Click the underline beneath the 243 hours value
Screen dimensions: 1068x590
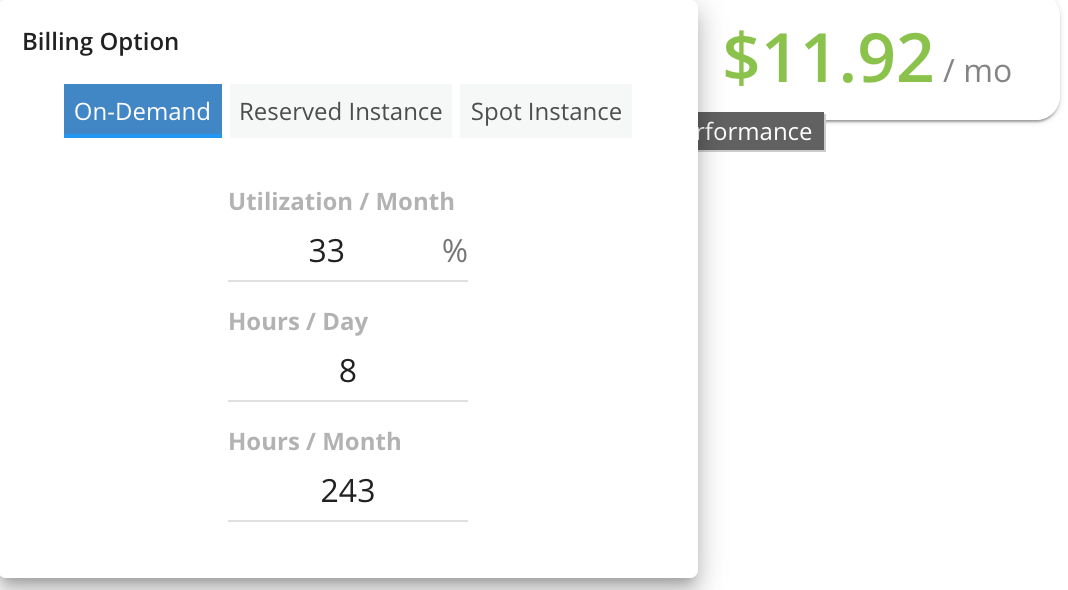pos(347,521)
